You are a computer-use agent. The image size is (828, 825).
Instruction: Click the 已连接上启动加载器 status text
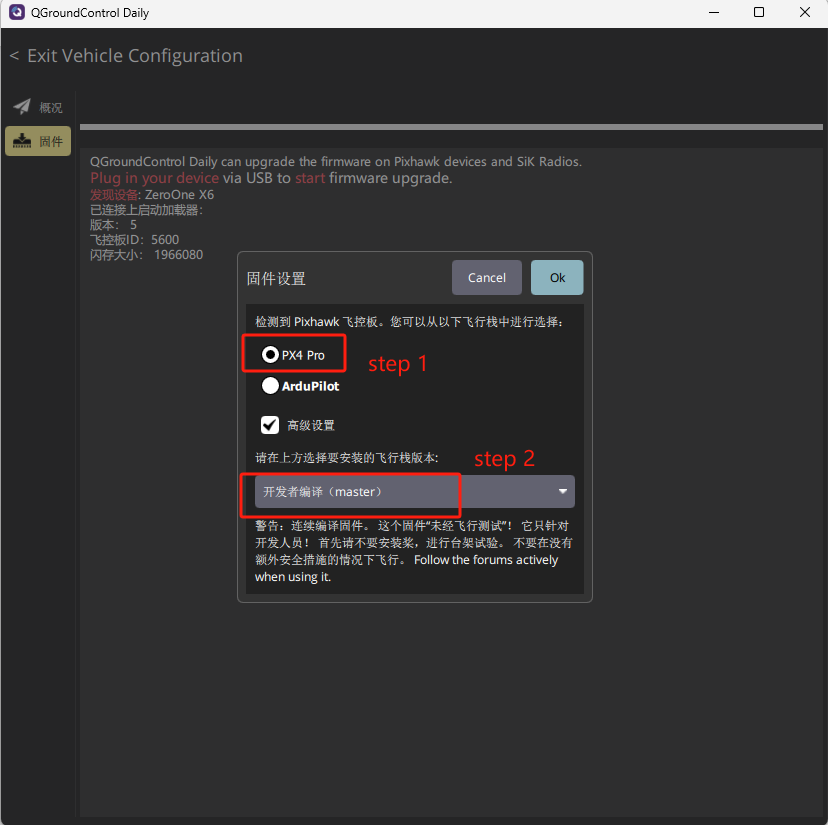tap(146, 210)
